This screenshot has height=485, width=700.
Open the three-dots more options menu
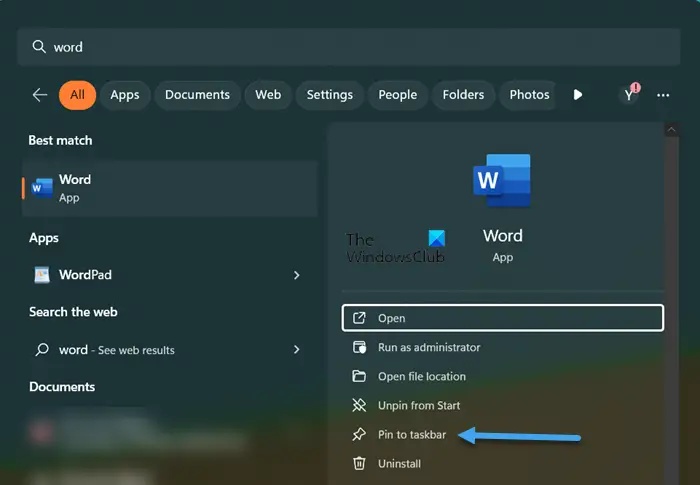coord(663,95)
